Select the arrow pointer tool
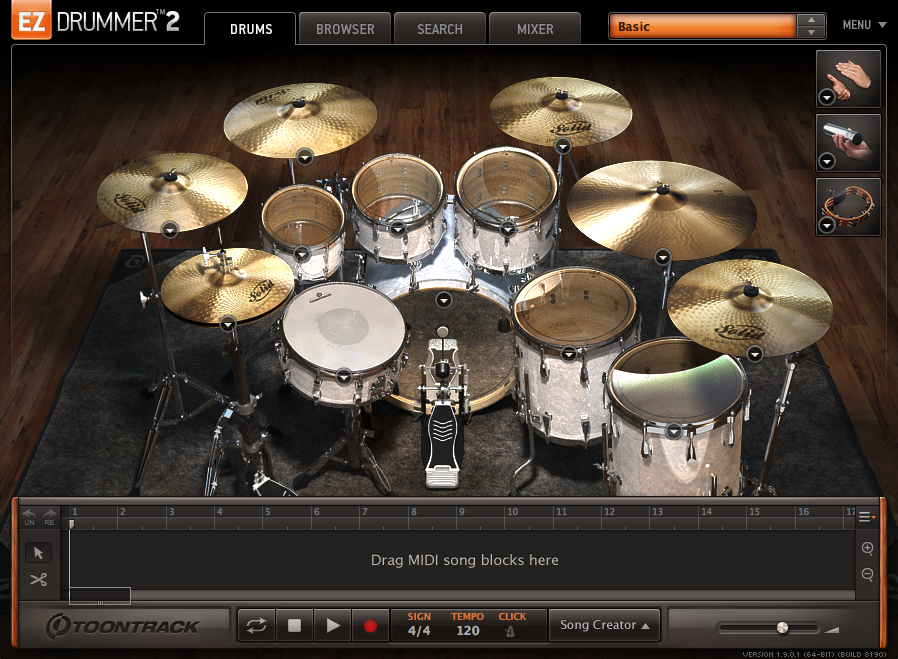 click(39, 552)
